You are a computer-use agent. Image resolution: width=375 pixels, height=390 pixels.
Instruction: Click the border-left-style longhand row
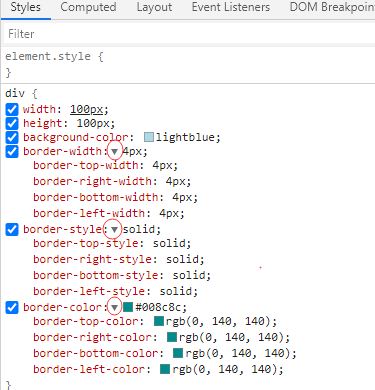click(x=115, y=291)
